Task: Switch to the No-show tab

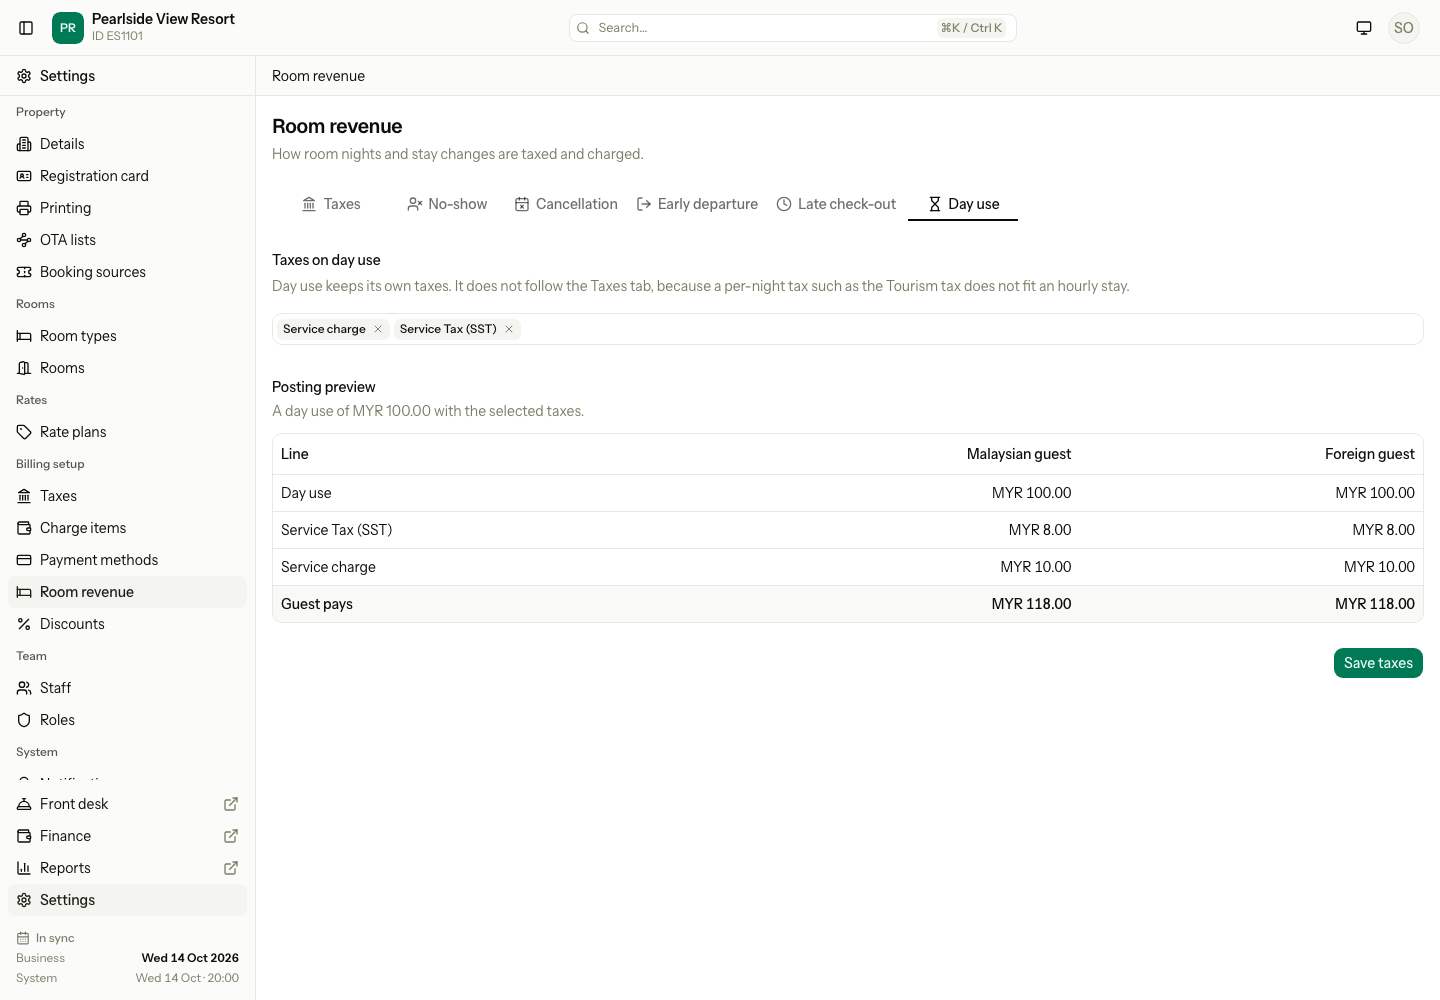Action: 447,204
